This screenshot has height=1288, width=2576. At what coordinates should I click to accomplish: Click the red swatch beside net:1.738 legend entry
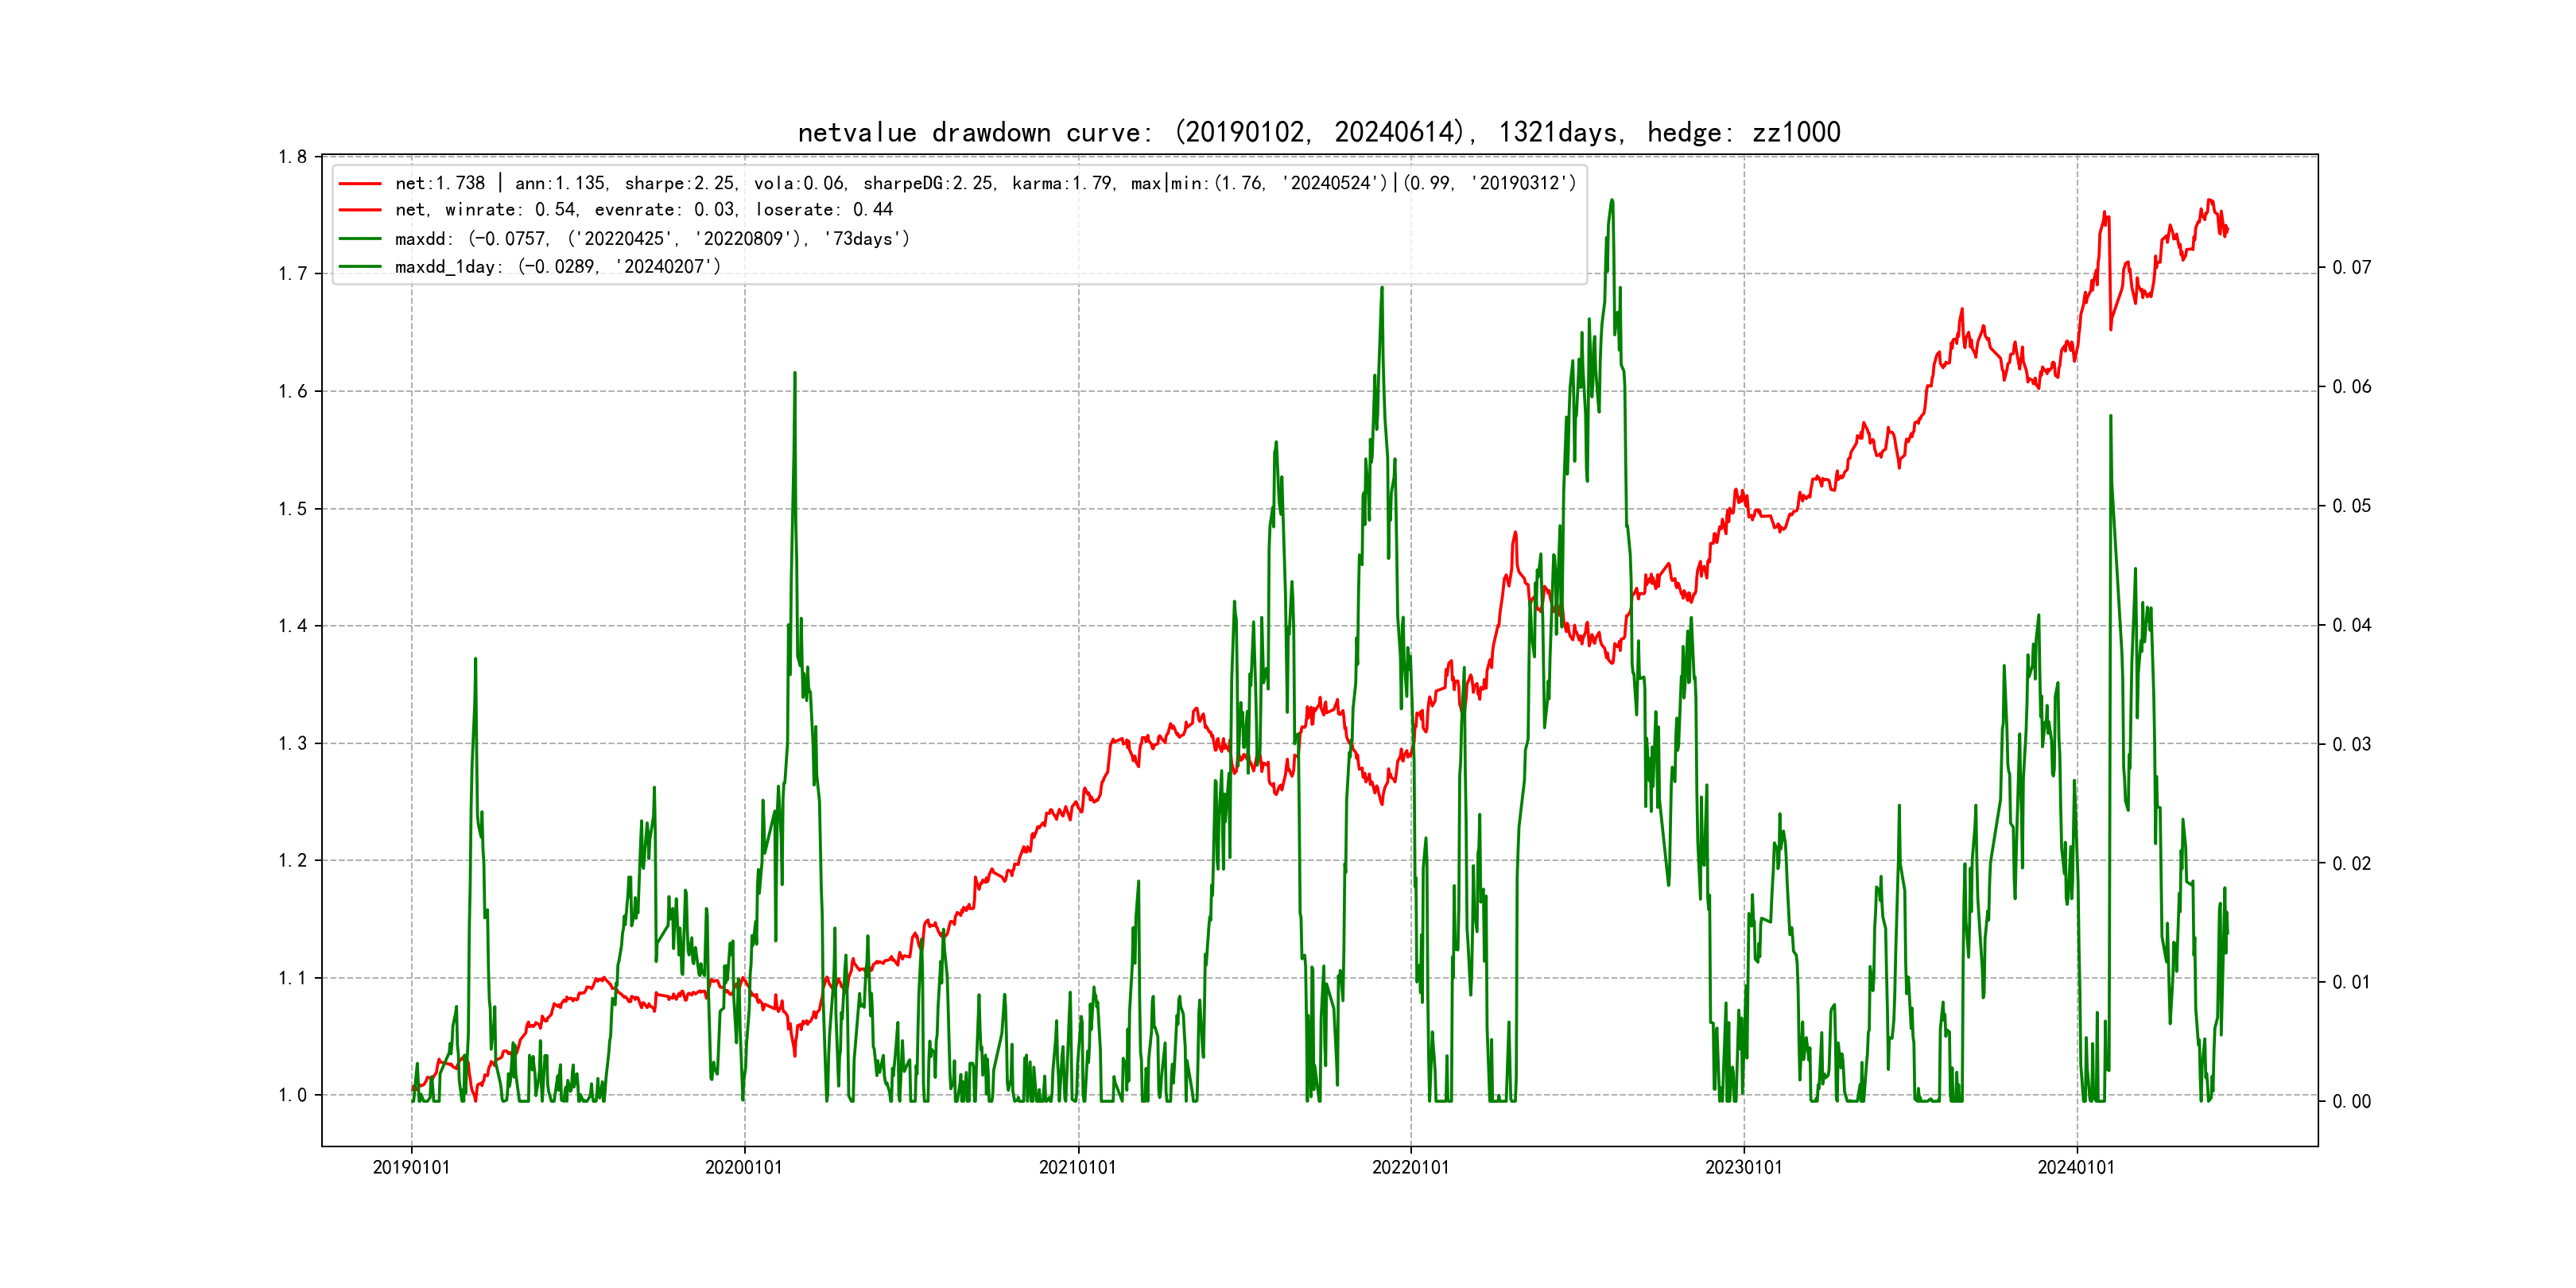pos(360,184)
